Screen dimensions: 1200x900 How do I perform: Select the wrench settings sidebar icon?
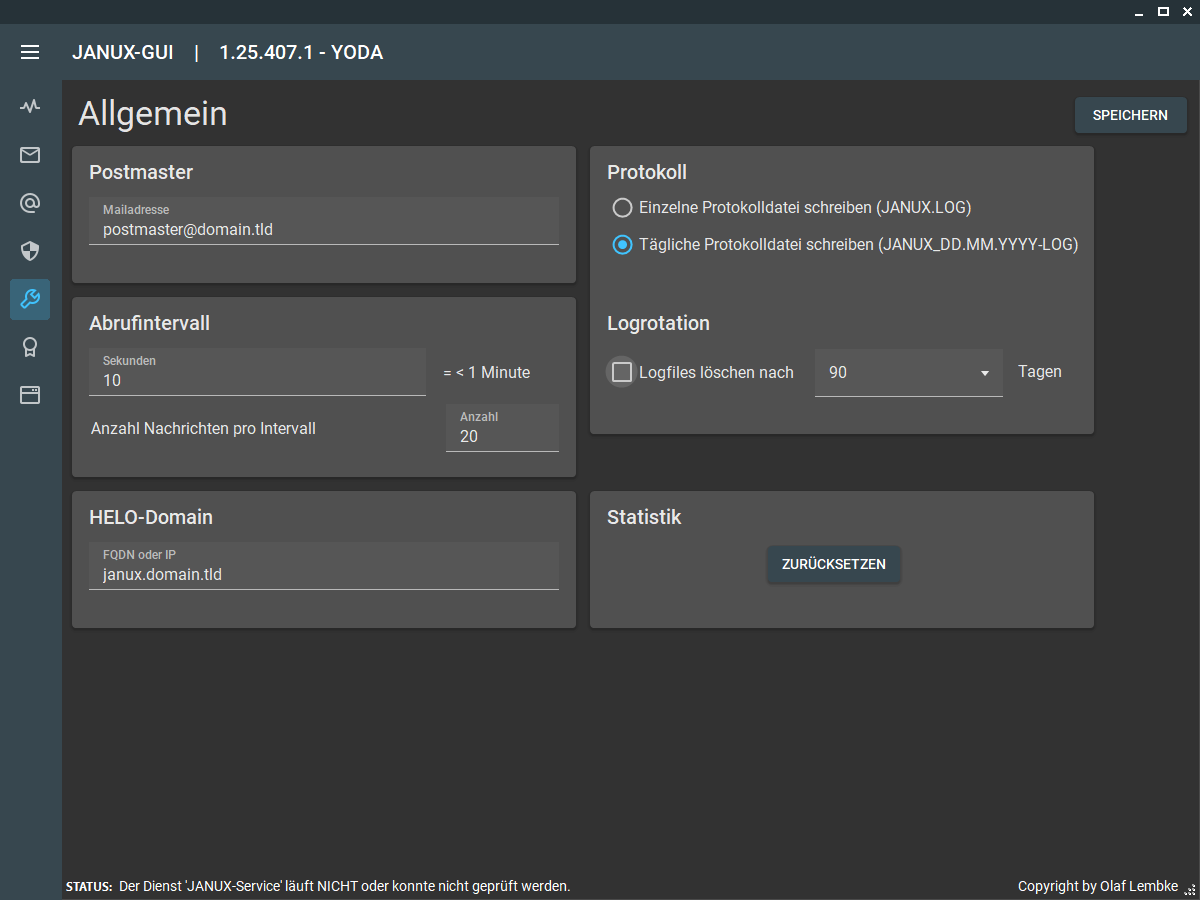[x=30, y=299]
